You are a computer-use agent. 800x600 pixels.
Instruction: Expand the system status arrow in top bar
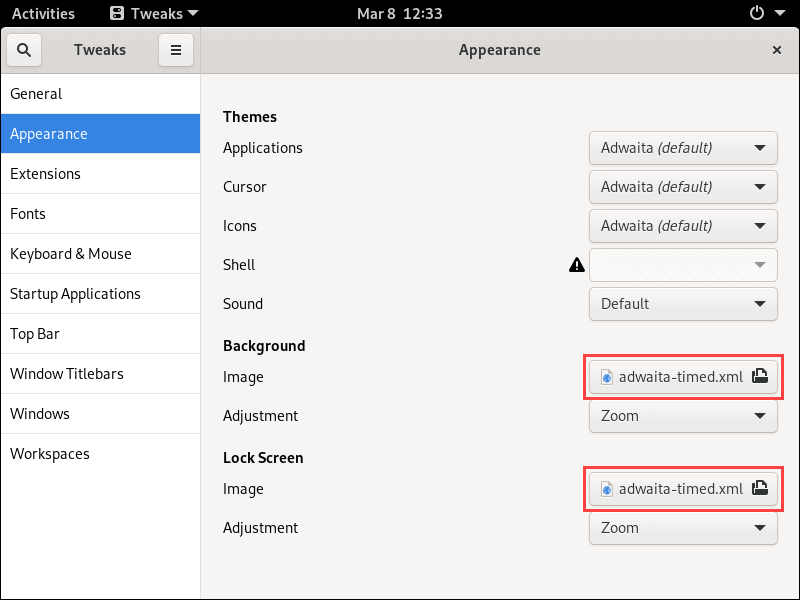tap(780, 13)
